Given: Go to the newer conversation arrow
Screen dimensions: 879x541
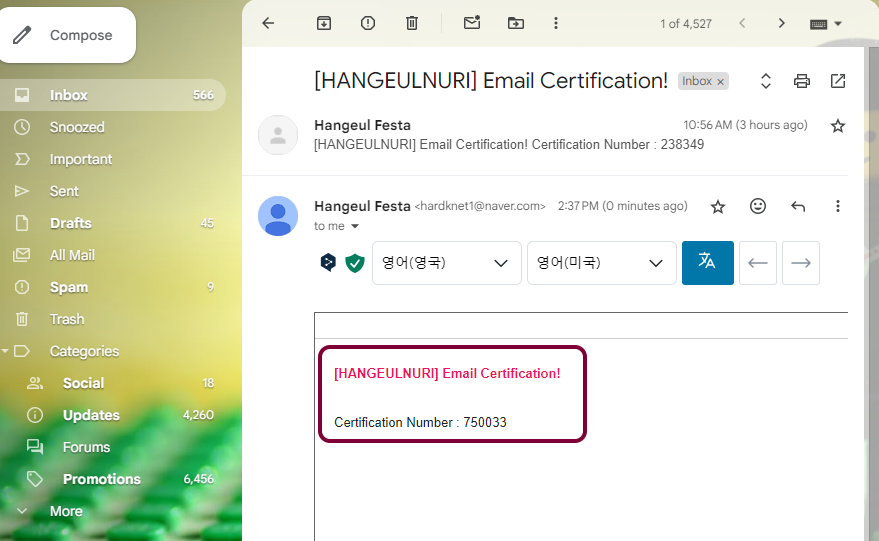Looking at the screenshot, I should [742, 23].
